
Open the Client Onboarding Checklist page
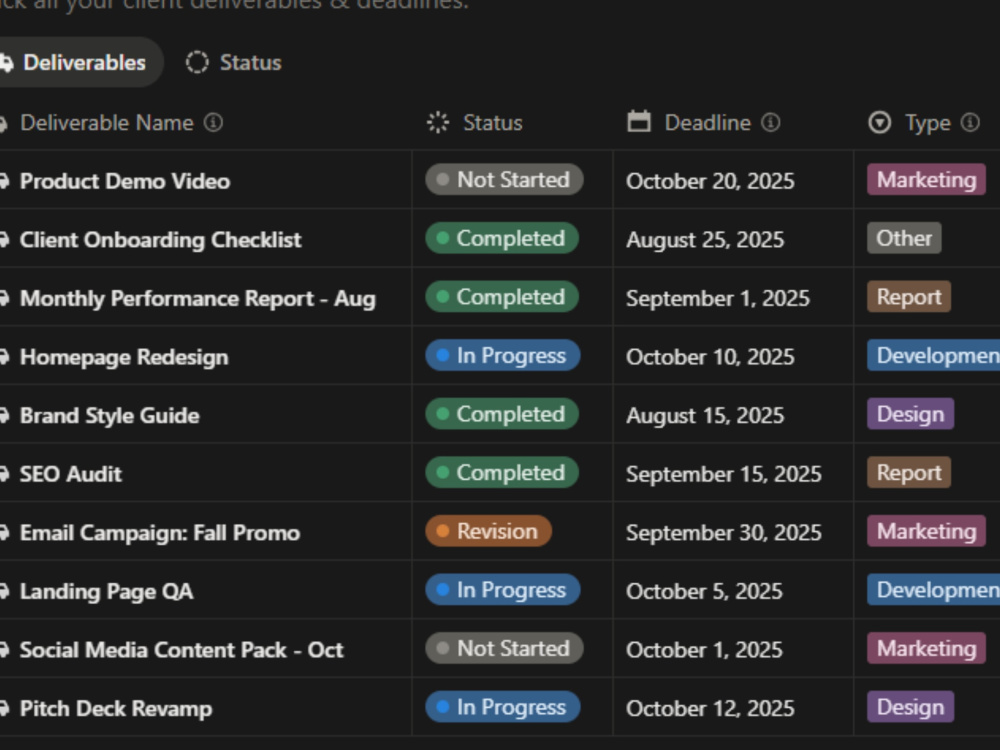pyautogui.click(x=161, y=240)
